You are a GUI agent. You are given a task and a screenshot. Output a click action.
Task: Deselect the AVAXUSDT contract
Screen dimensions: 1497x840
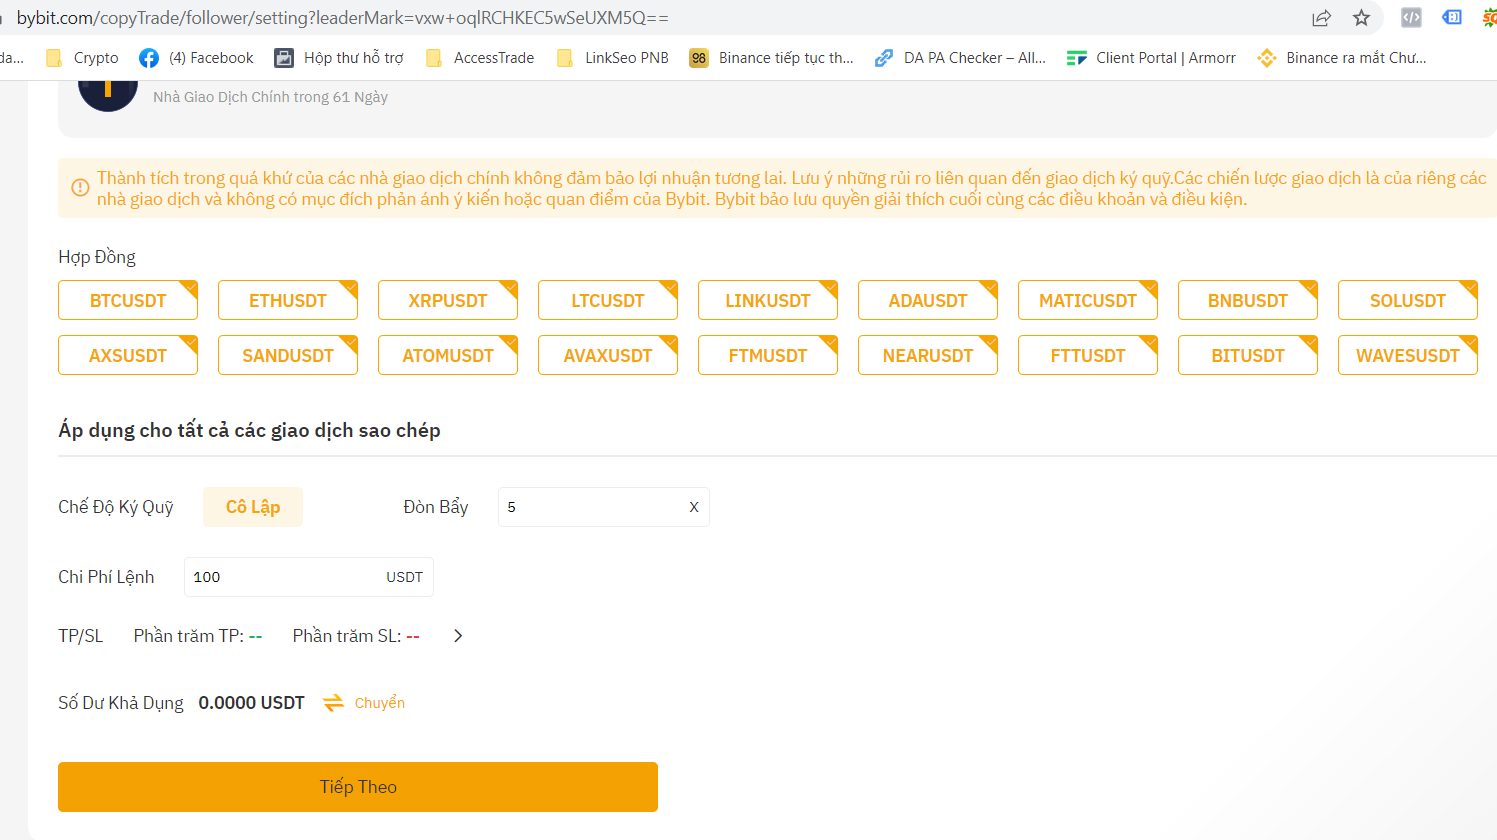[608, 355]
